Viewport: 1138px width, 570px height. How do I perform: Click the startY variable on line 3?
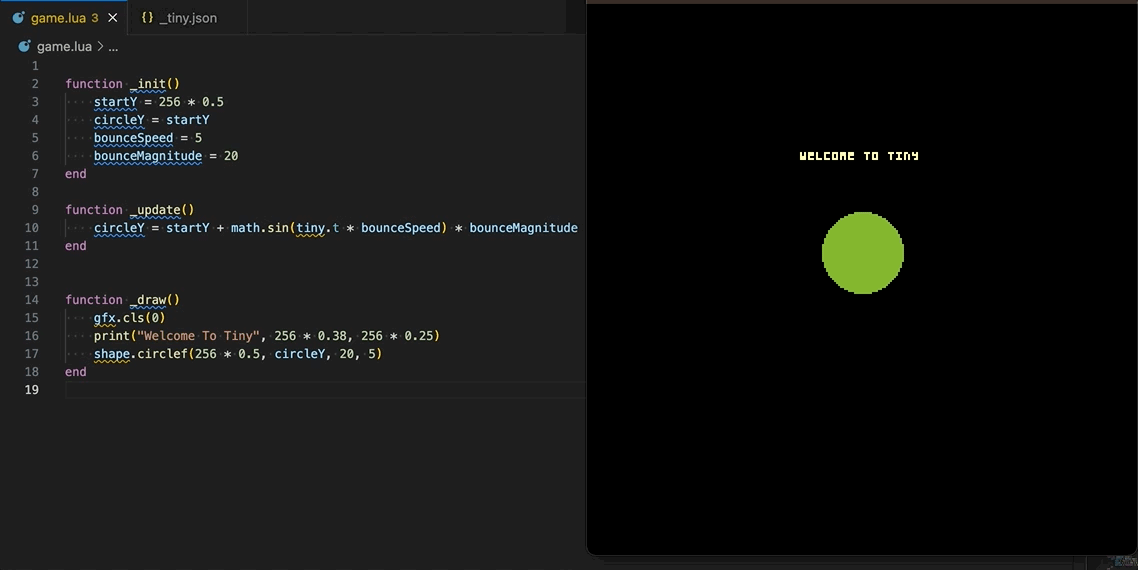[115, 102]
